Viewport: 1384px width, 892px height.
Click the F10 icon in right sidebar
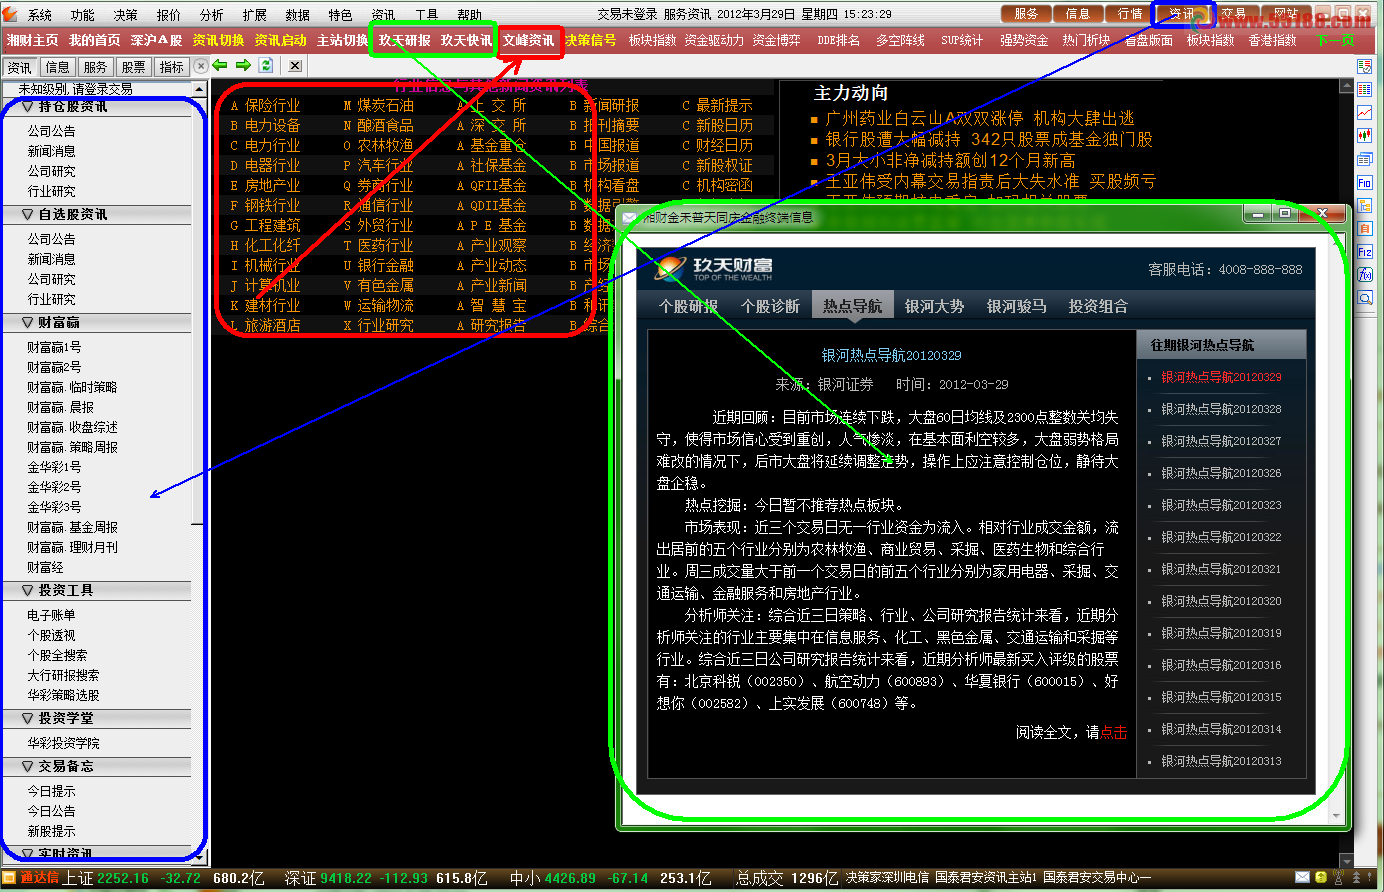[x=1365, y=183]
